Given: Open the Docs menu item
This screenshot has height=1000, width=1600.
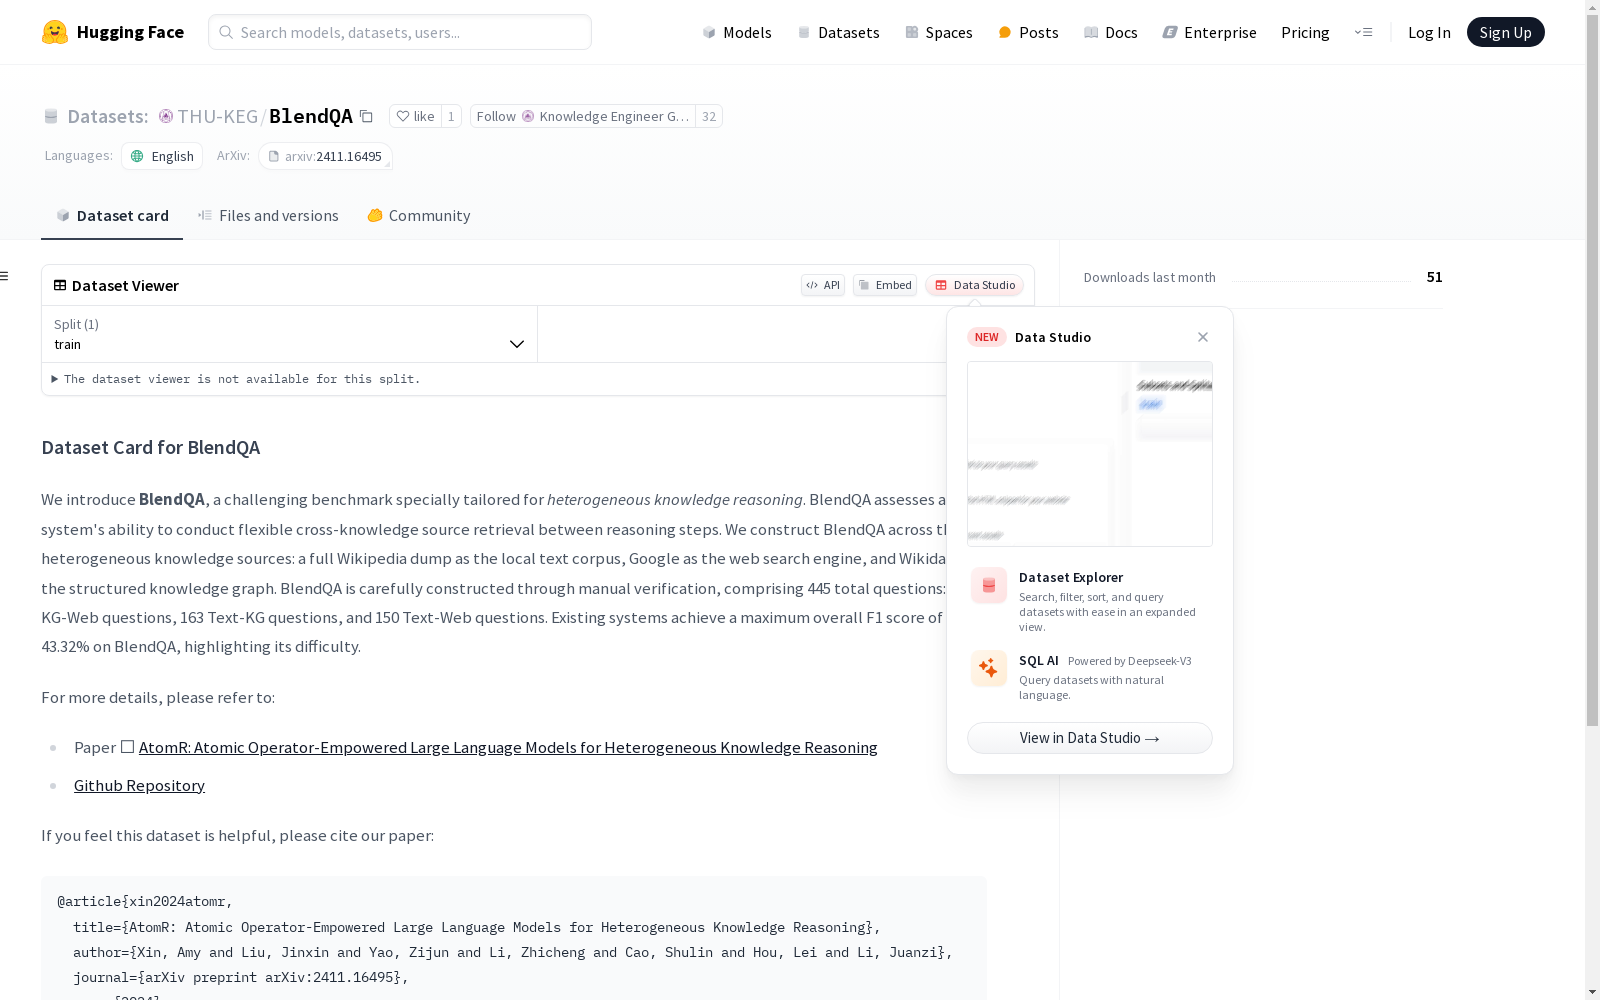Looking at the screenshot, I should pos(1111,32).
